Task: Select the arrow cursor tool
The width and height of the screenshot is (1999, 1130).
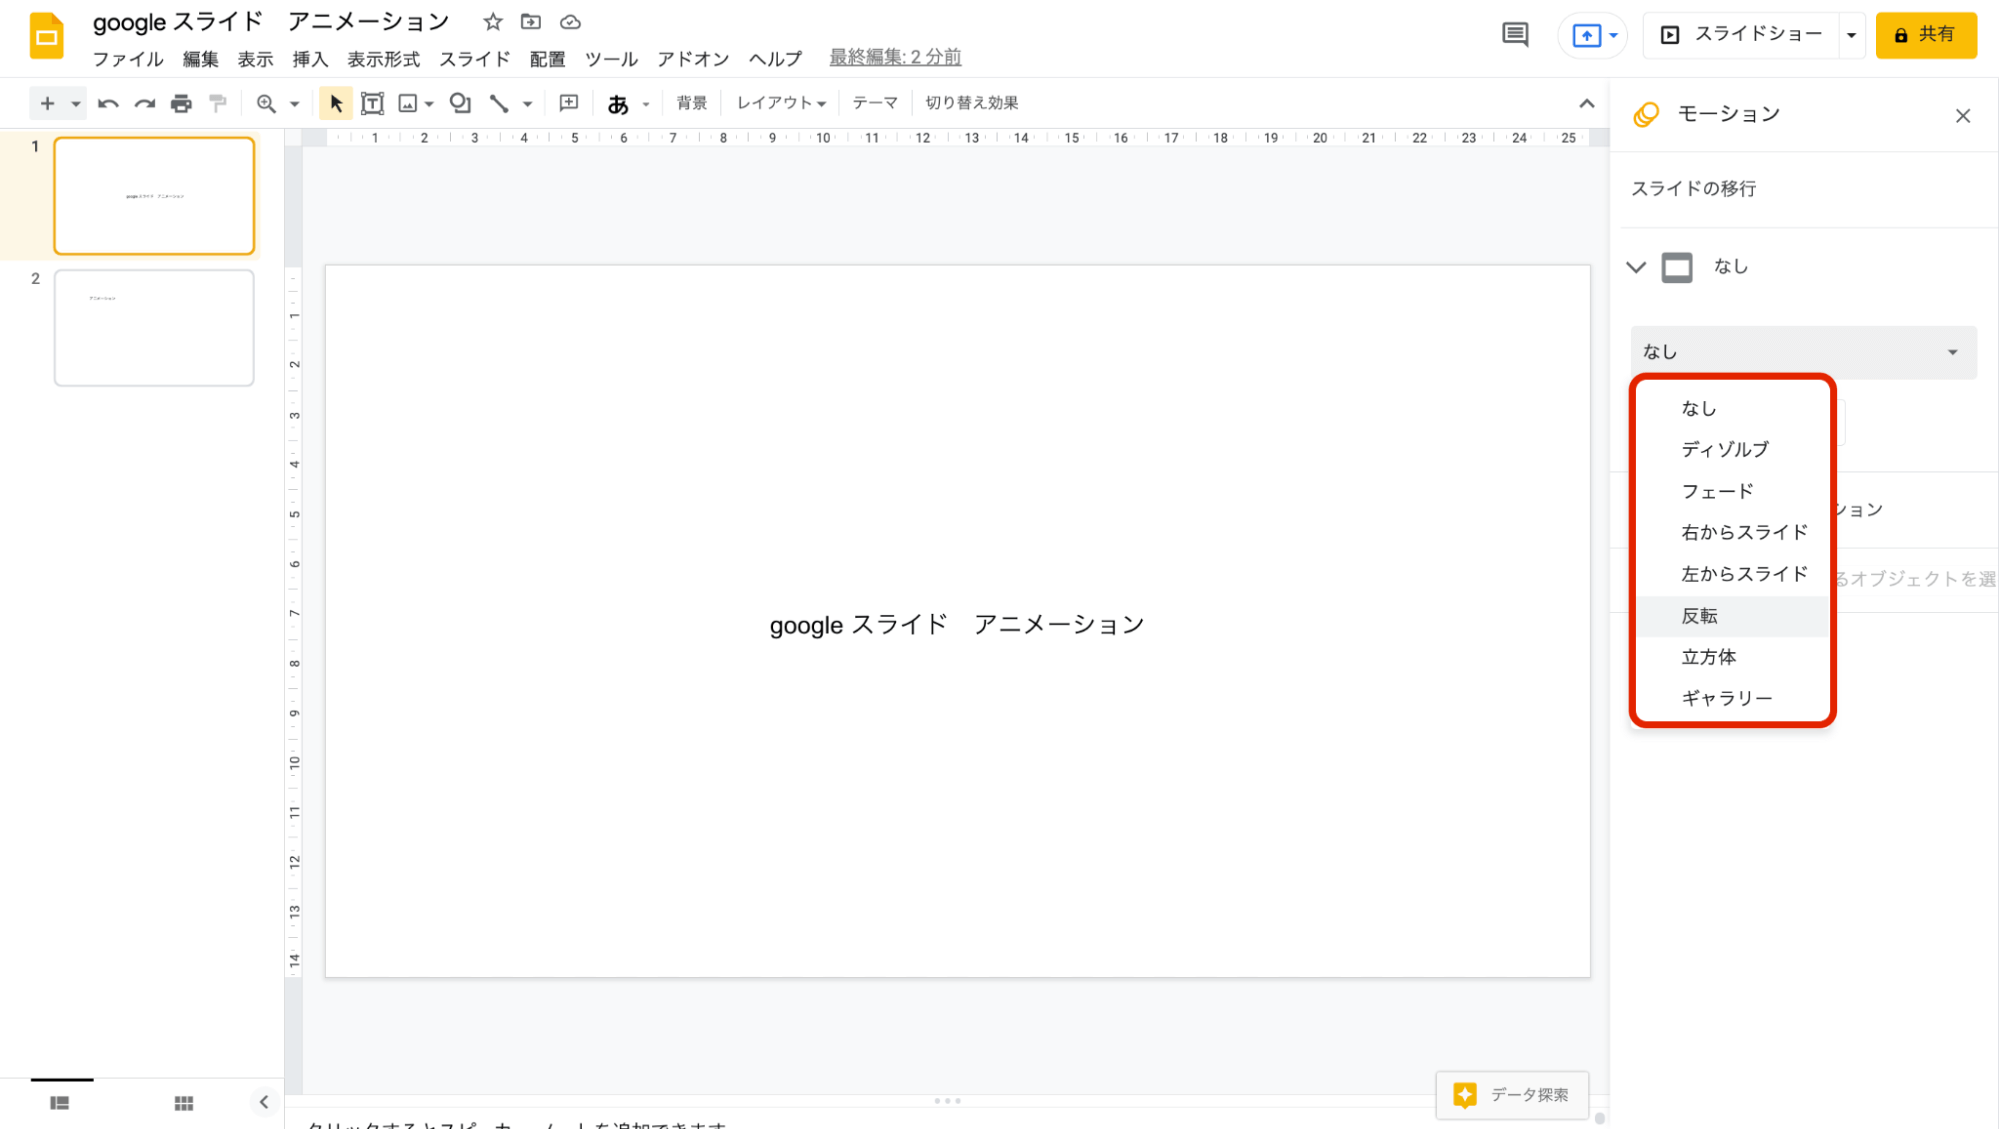Action: click(x=336, y=103)
